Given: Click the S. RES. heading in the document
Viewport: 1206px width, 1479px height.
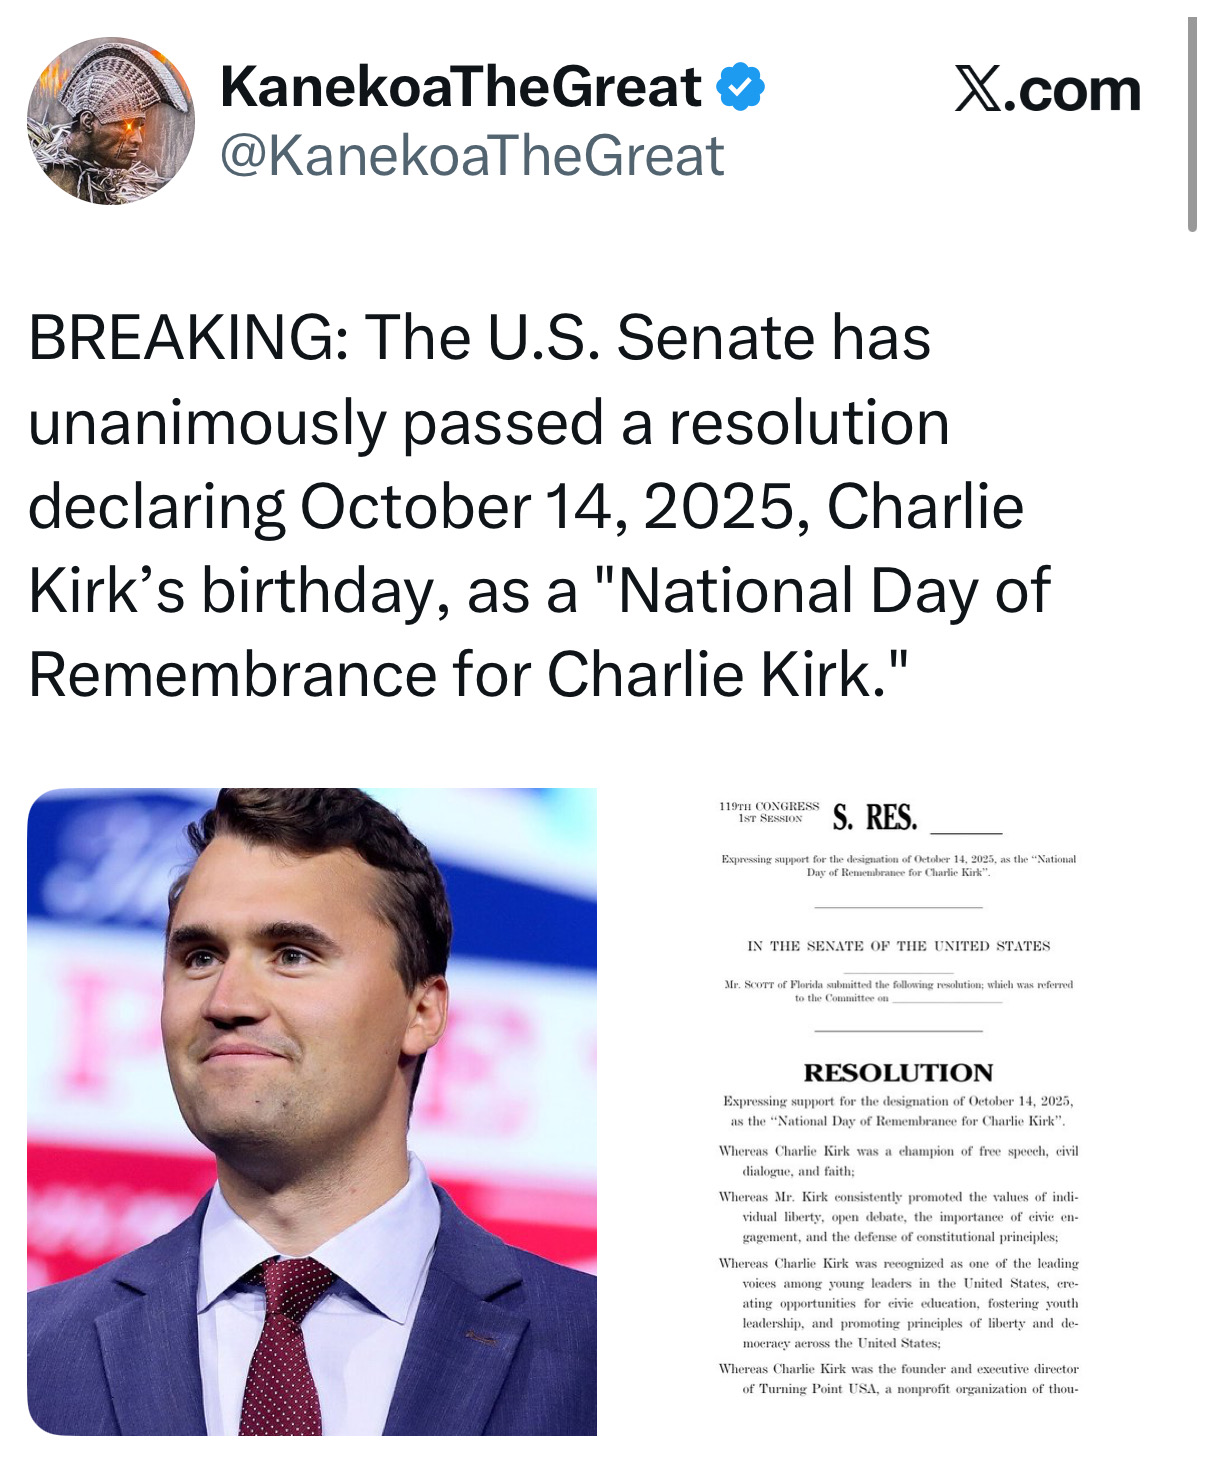Looking at the screenshot, I should coord(875,818).
